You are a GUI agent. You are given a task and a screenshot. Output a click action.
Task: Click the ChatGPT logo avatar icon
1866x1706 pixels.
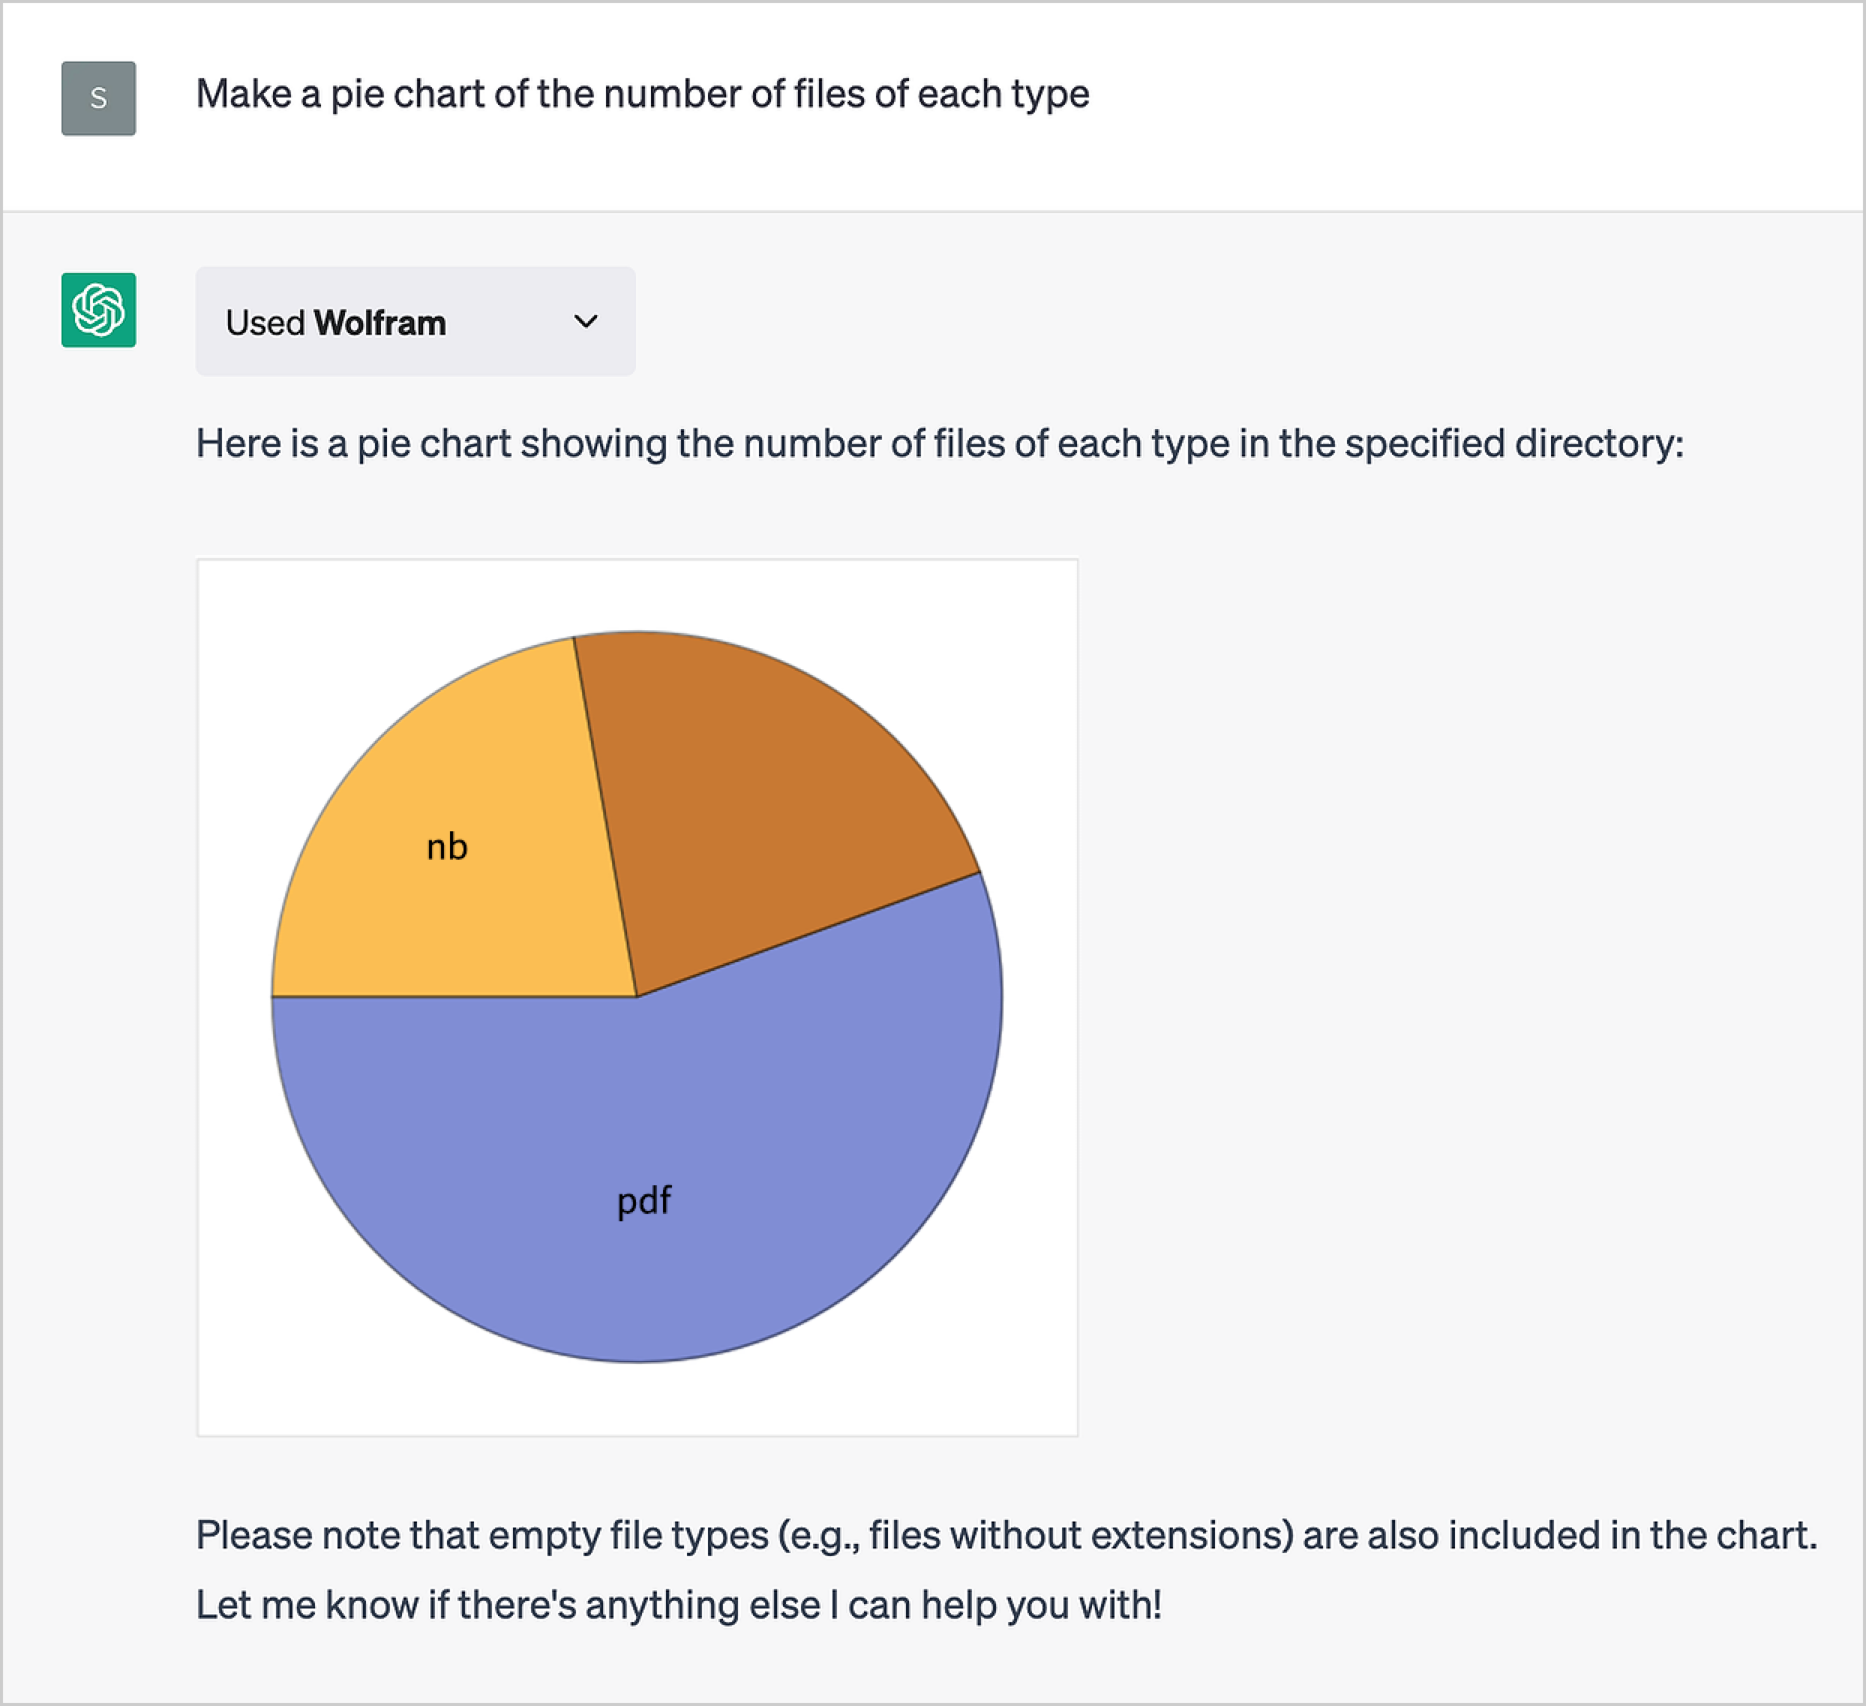coord(98,310)
